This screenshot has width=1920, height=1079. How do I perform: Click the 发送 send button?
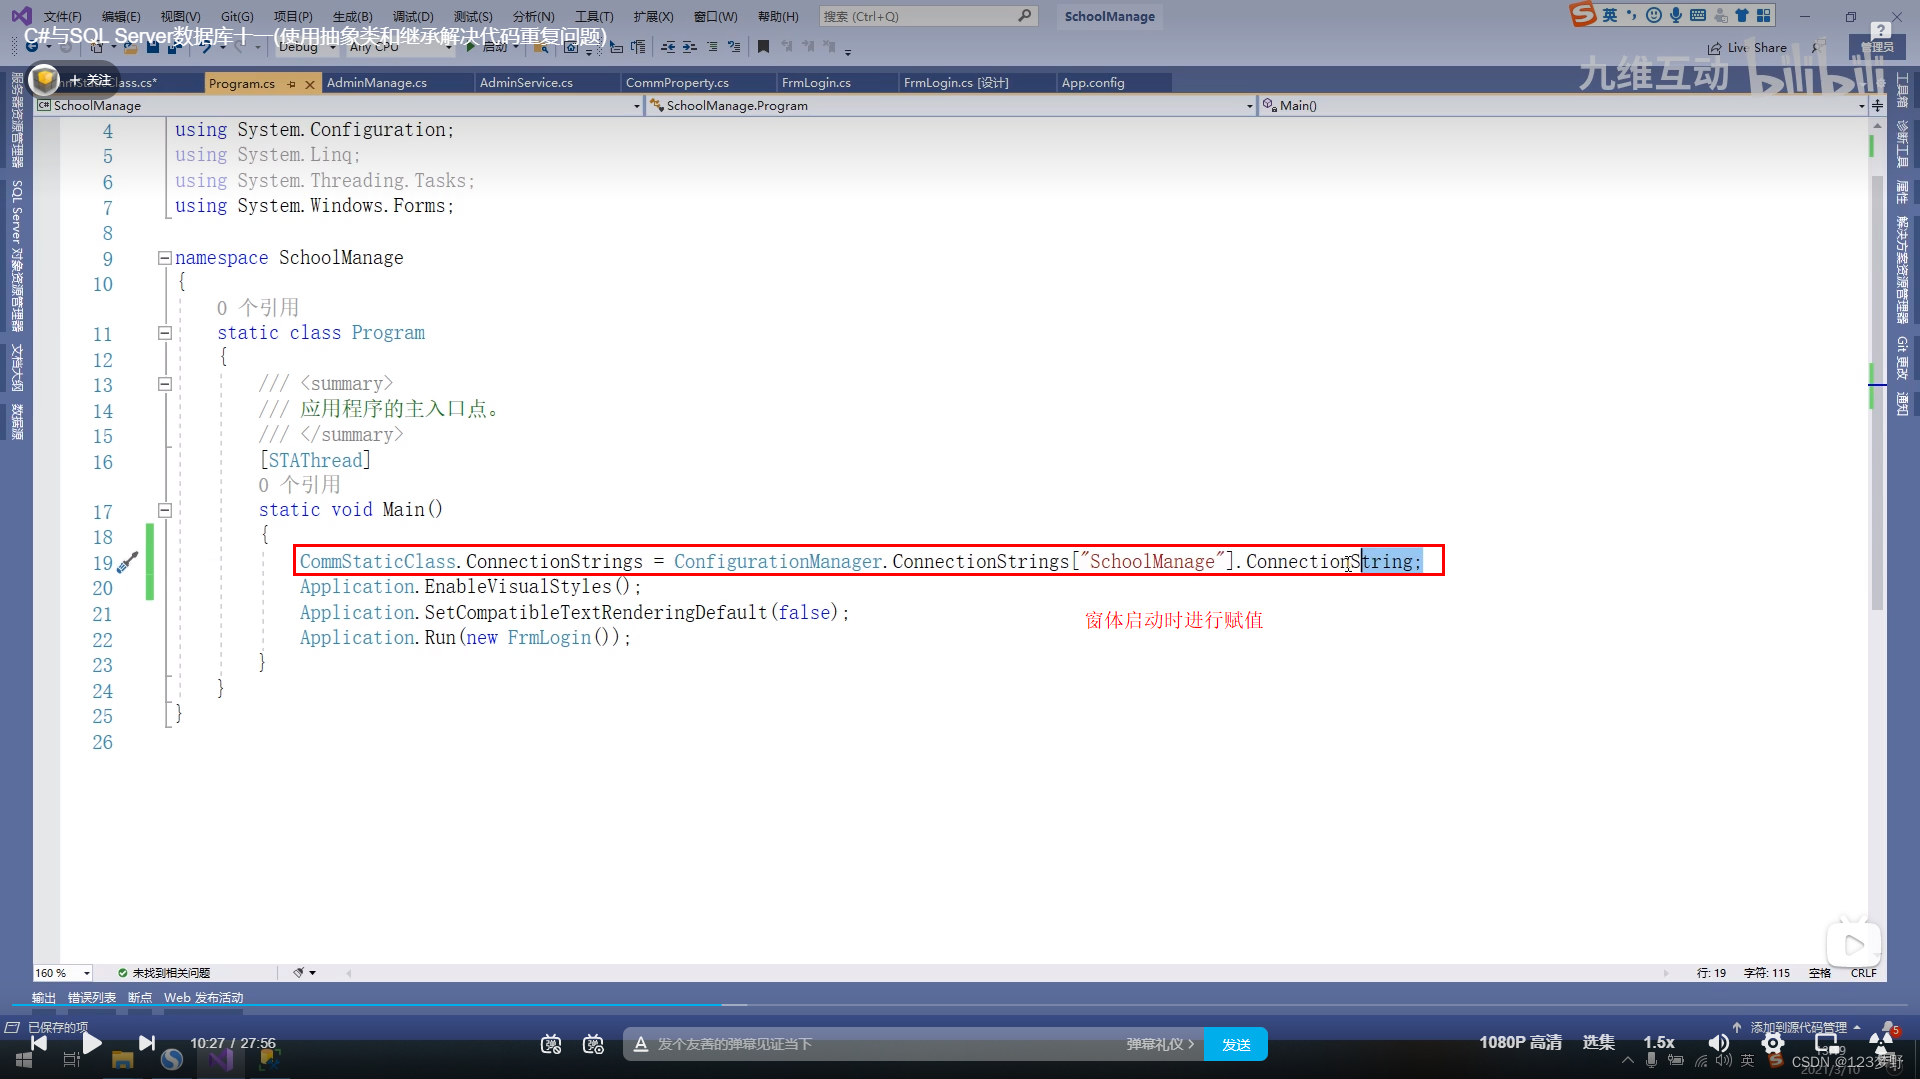pos(1236,1045)
